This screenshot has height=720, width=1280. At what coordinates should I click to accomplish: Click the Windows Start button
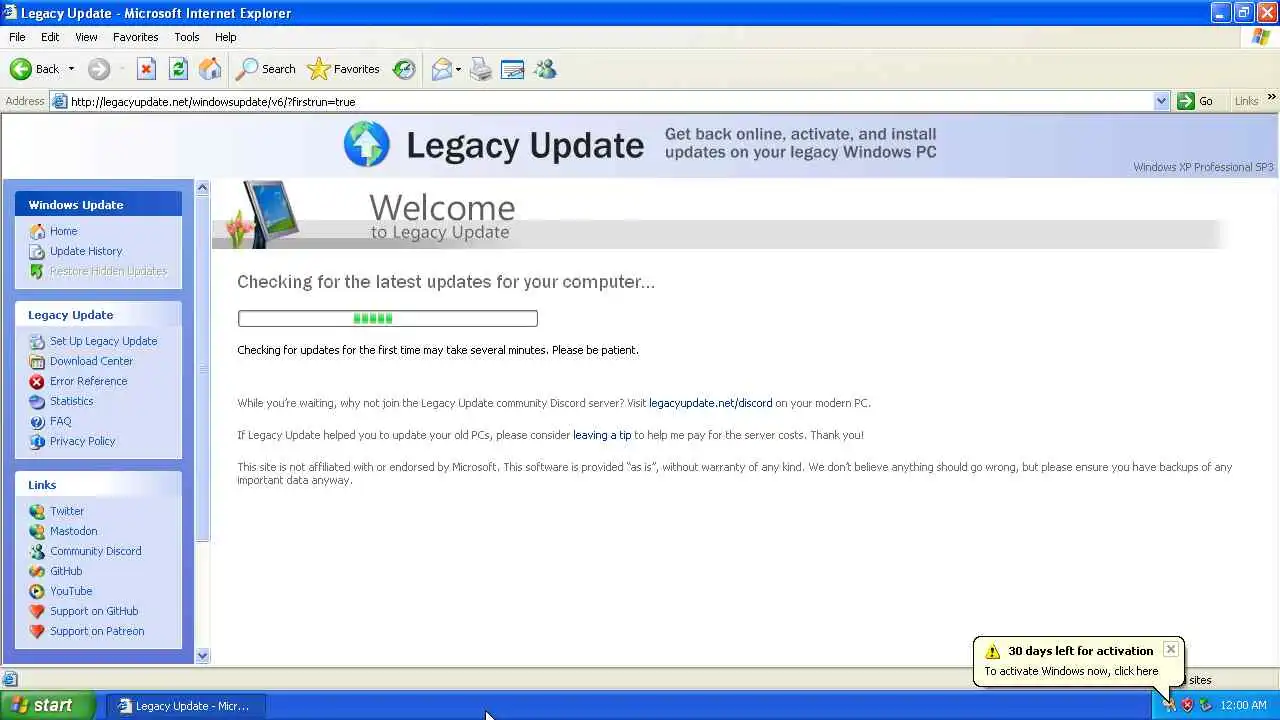tap(47, 705)
